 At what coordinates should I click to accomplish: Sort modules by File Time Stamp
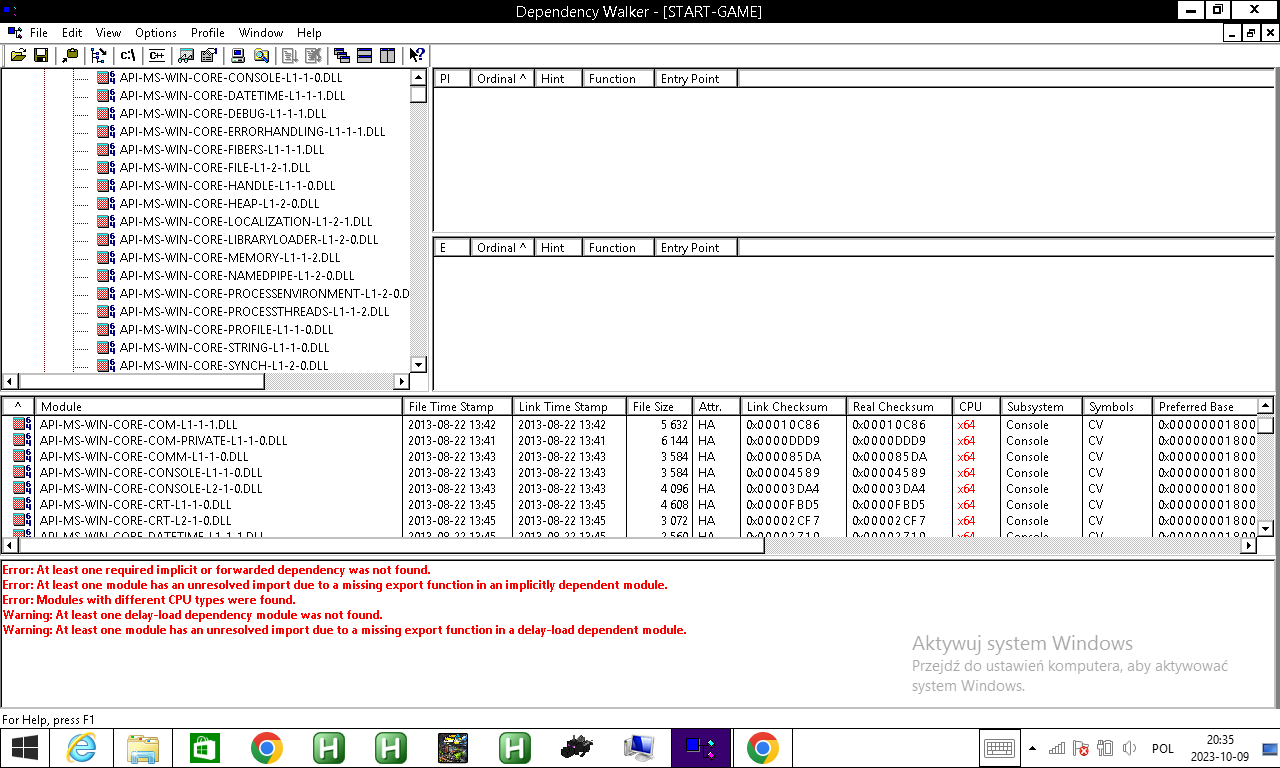click(x=457, y=407)
